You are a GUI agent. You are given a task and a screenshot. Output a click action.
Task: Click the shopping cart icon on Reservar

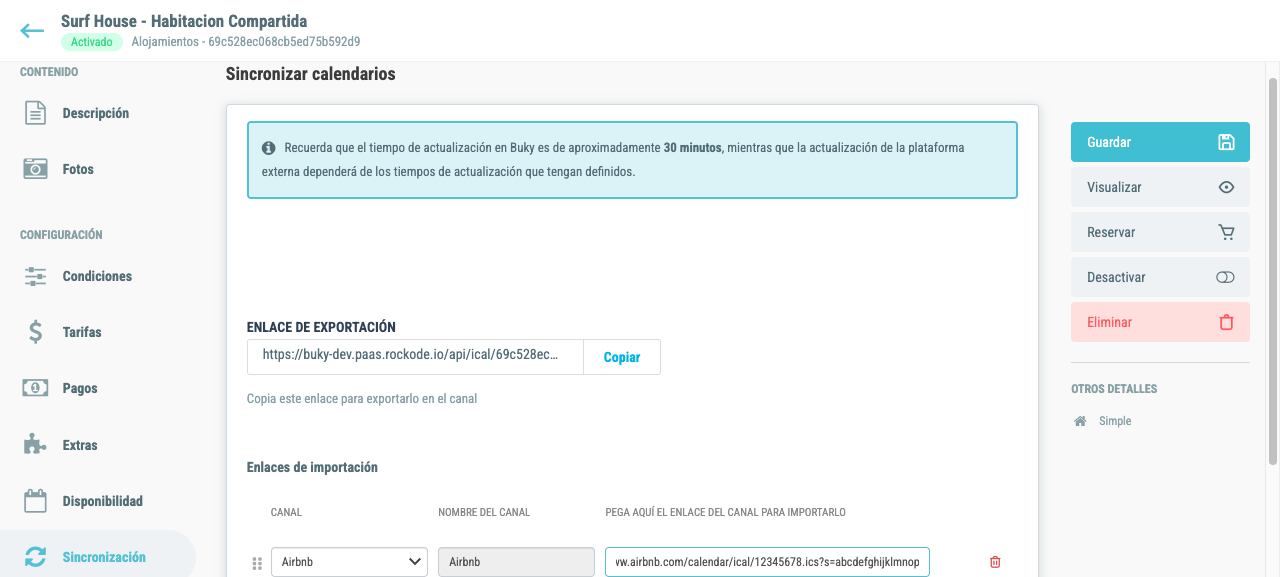click(x=1226, y=232)
